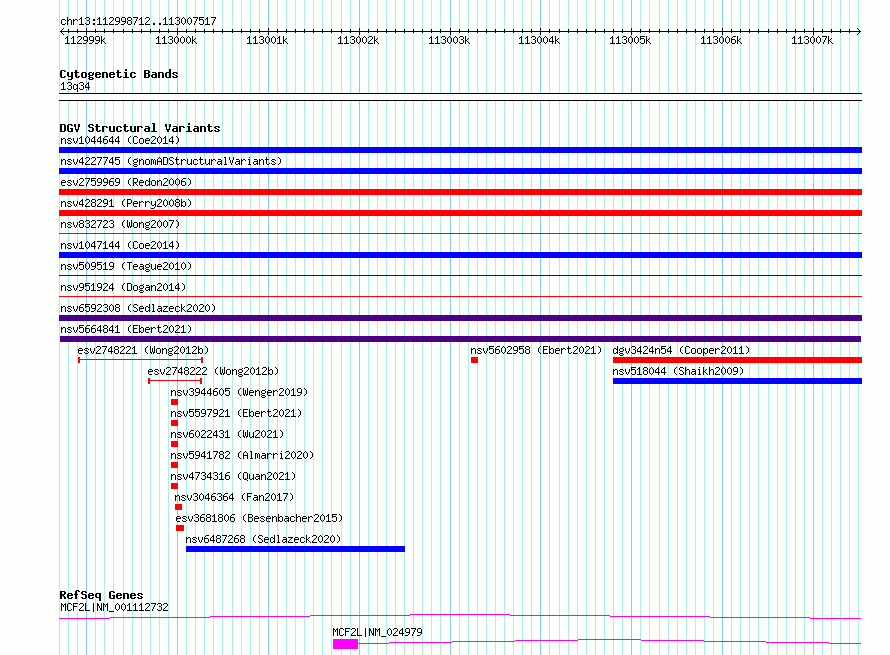Select nsv3944605 (Wenger2019) label
The width and height of the screenshot is (890, 655).
point(239,392)
